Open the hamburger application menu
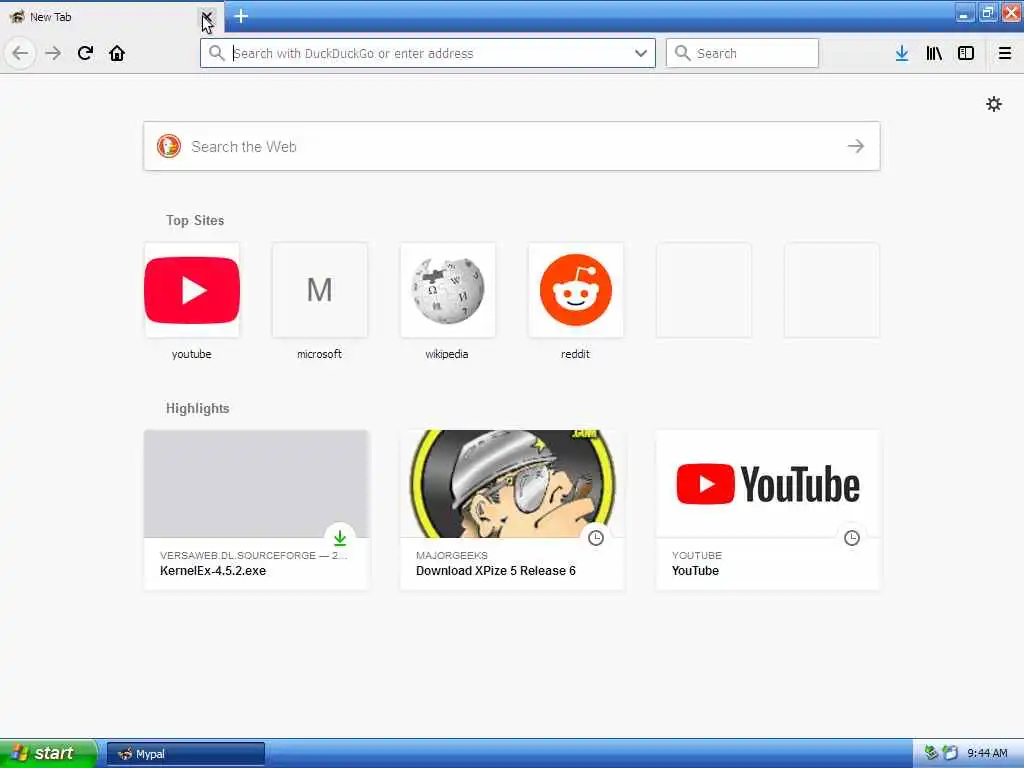 [x=1005, y=53]
